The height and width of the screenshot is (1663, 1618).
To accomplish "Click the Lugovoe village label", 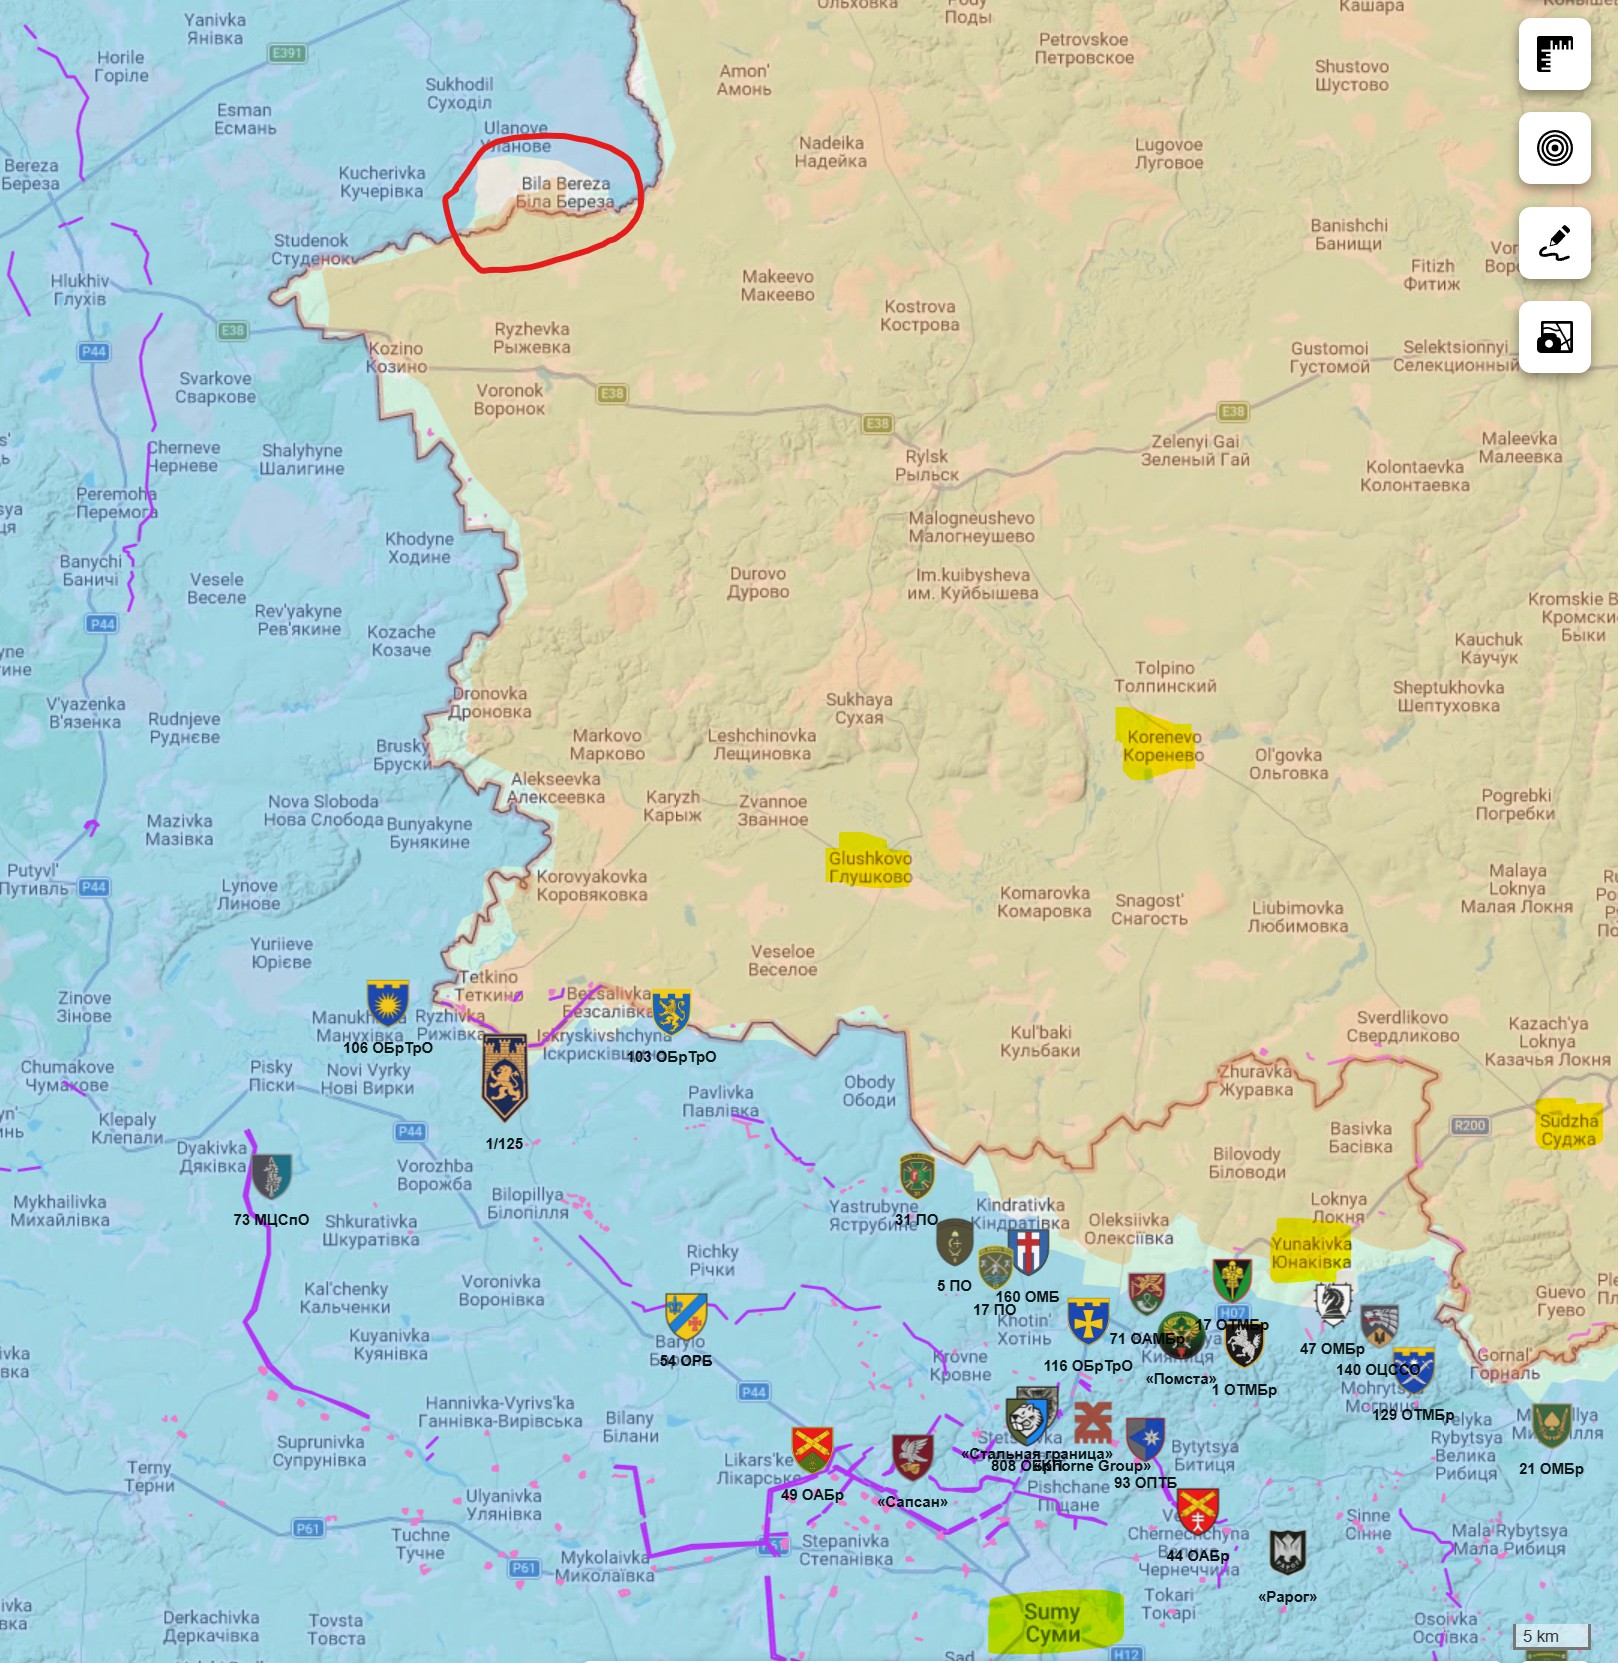I will tap(1168, 153).
